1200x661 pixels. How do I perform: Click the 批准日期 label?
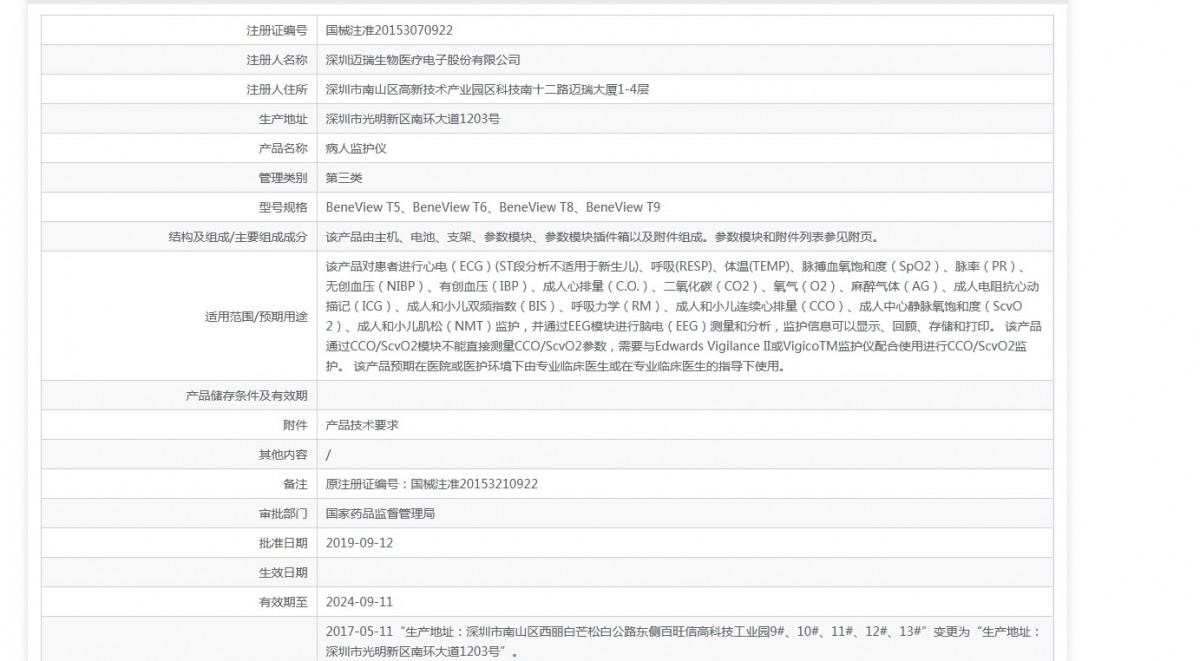(x=283, y=543)
